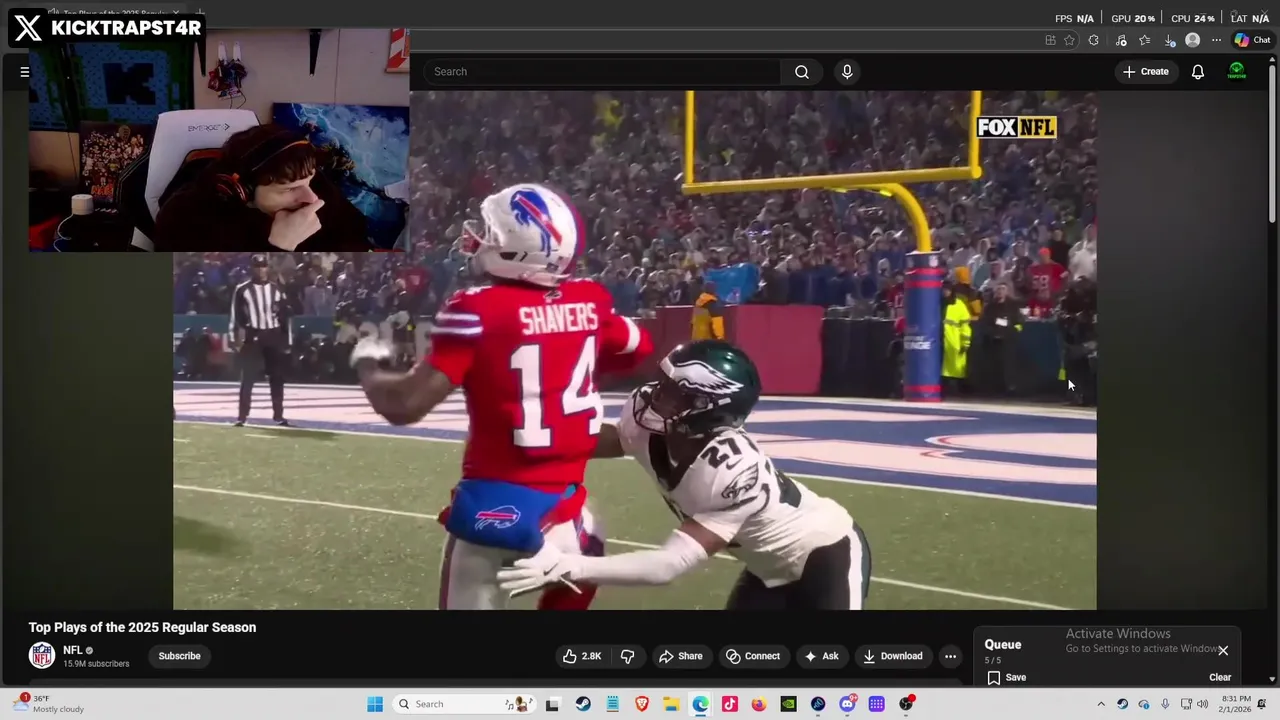Click the YouTube search input field
The width and height of the screenshot is (1280, 720).
[x=602, y=72]
